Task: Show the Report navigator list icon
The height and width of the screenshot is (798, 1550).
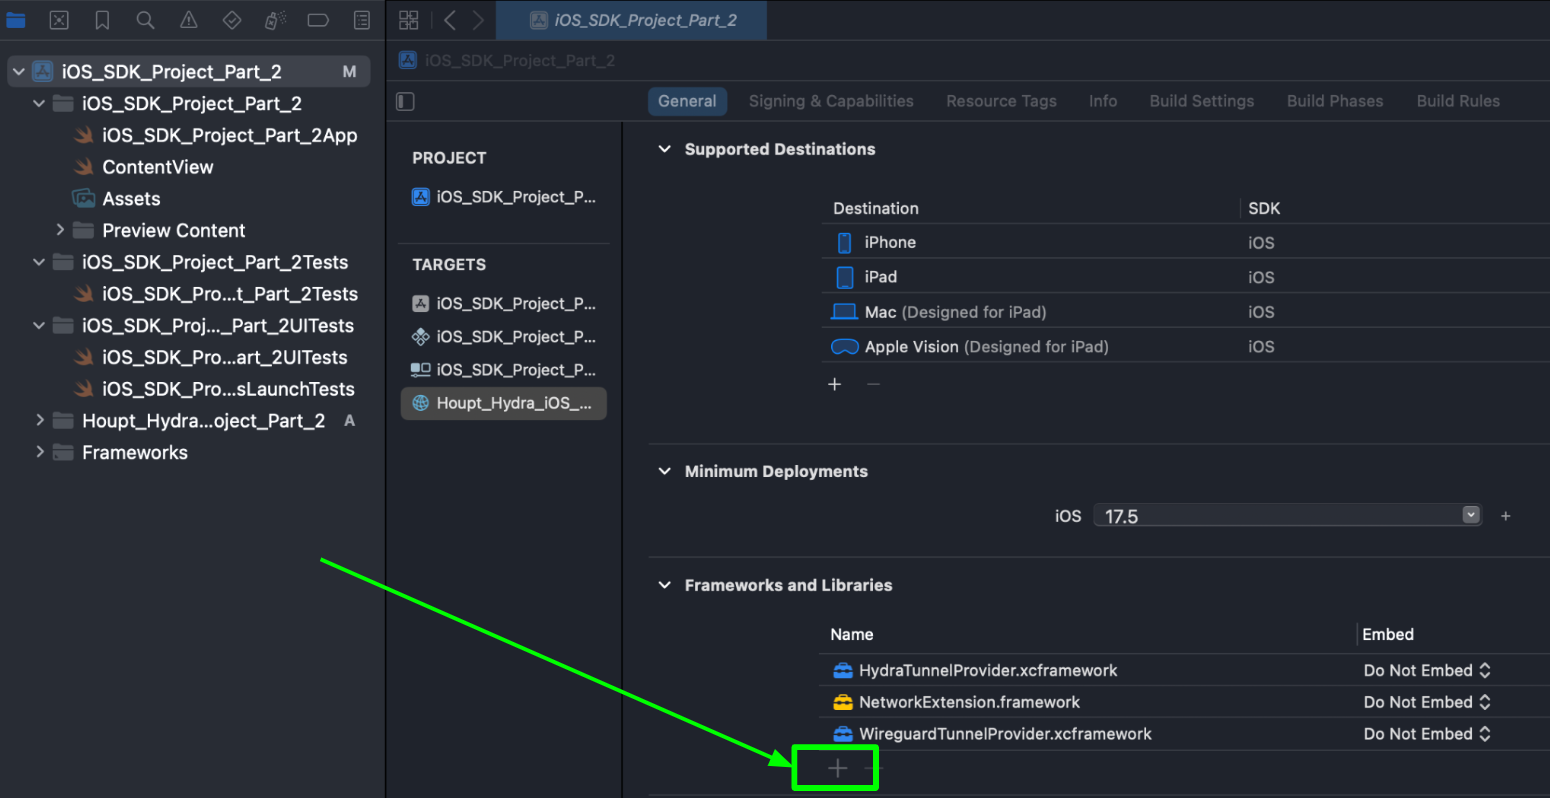Action: [x=362, y=20]
